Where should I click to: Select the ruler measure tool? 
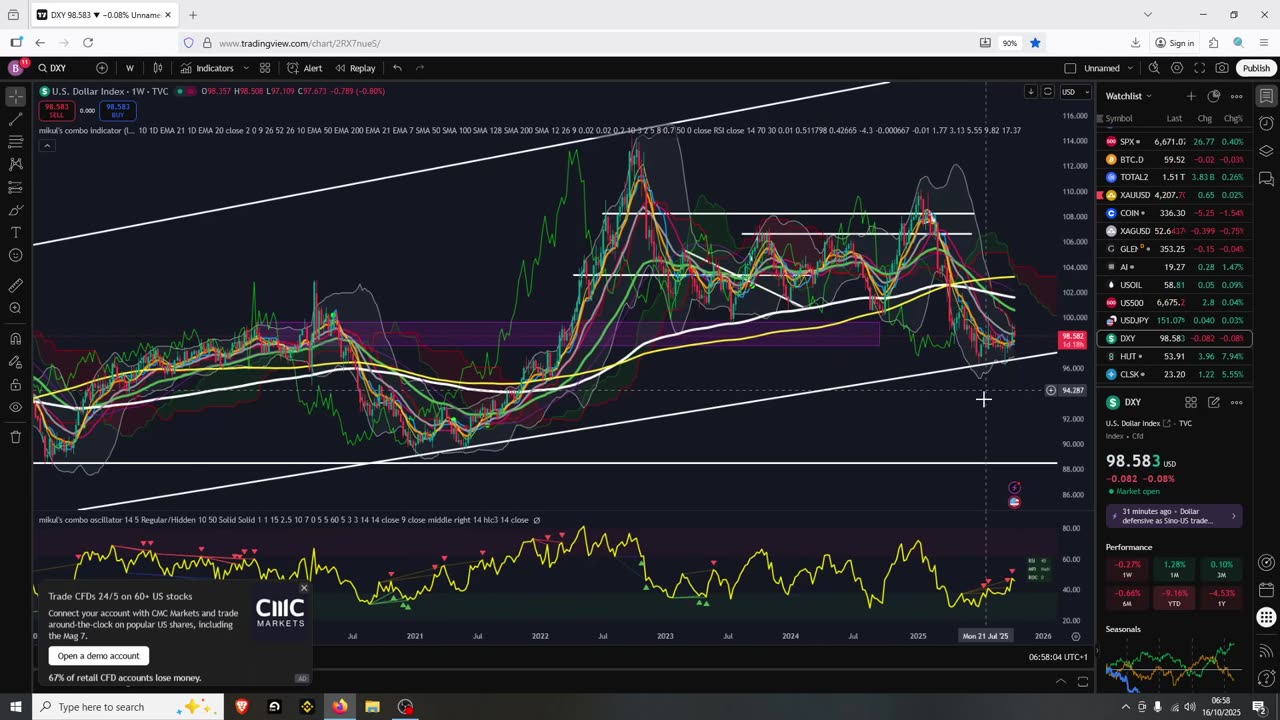tap(16, 285)
